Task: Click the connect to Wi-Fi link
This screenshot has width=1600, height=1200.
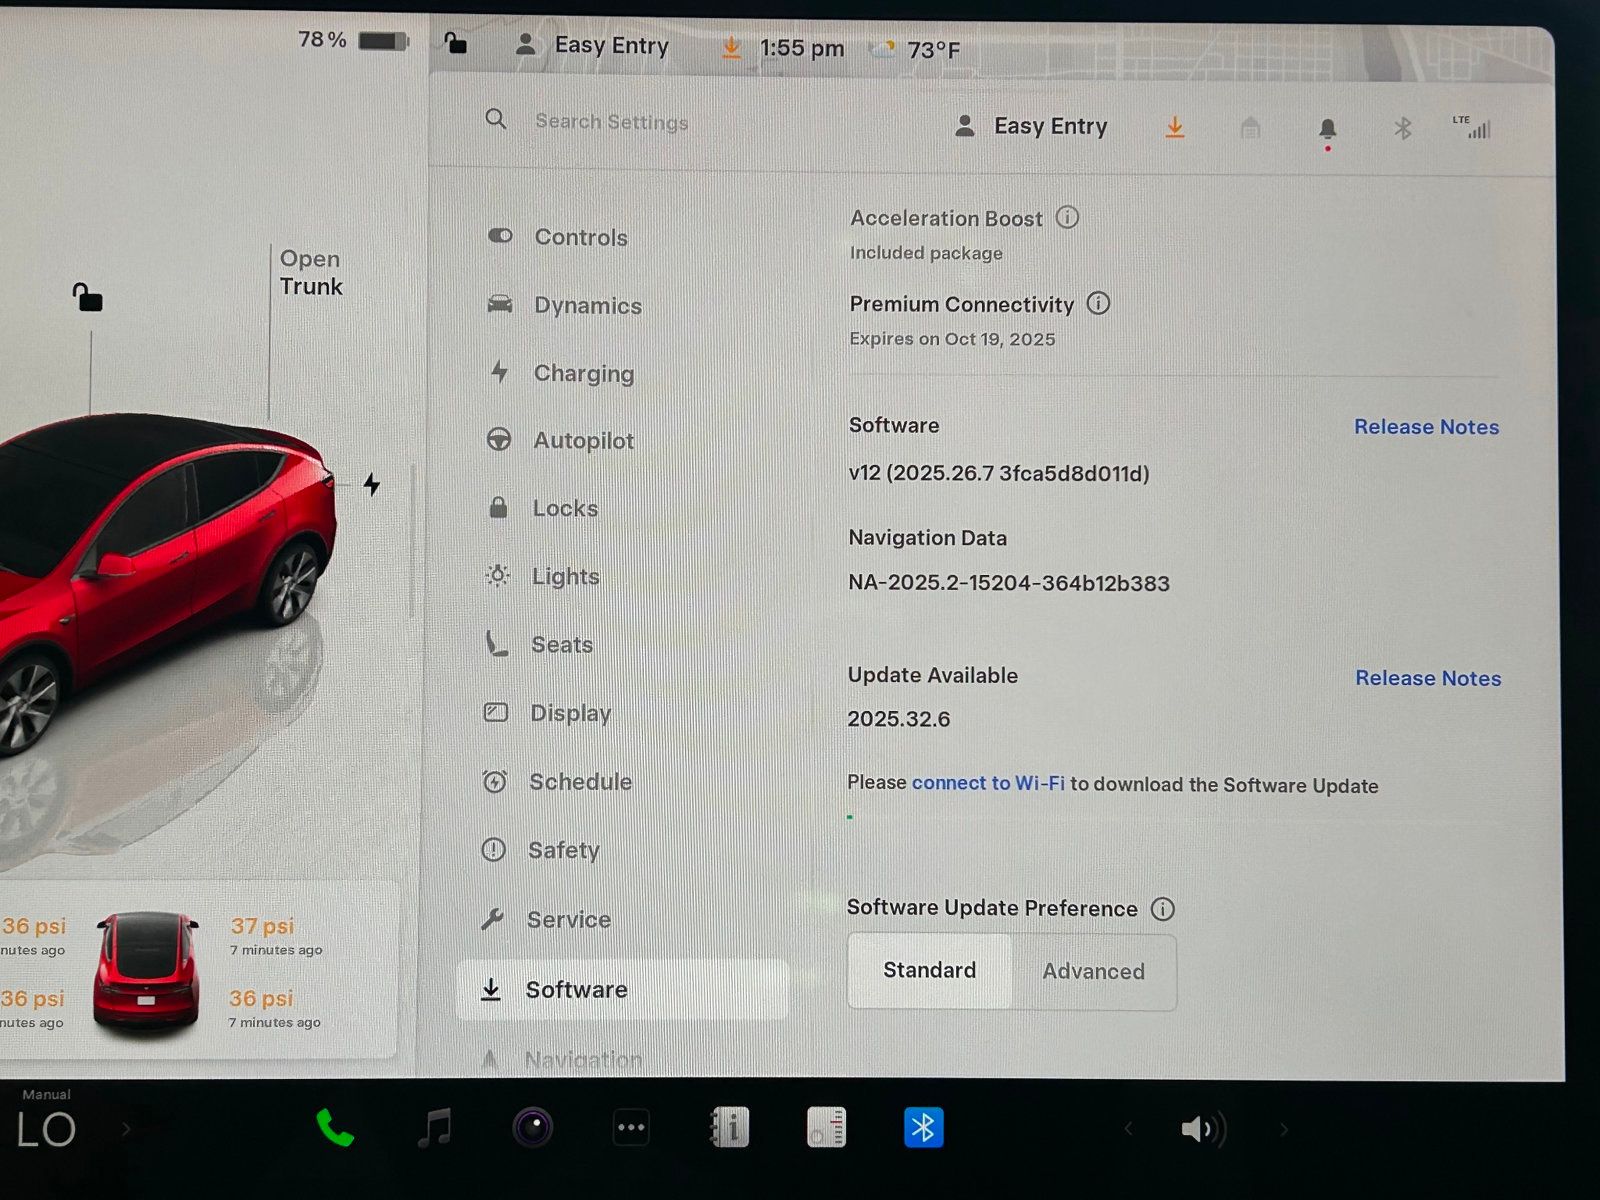Action: pyautogui.click(x=987, y=783)
